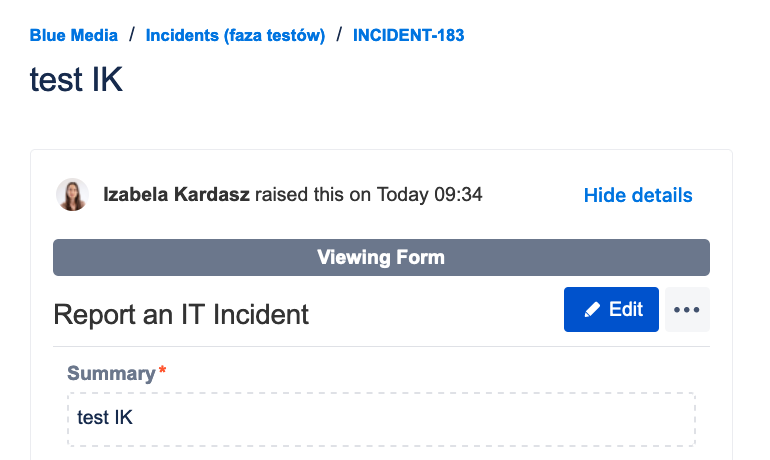Screen dimensions: 770x460
Task: Open the INCIDENT-183 breadcrumb link
Action: 408,35
